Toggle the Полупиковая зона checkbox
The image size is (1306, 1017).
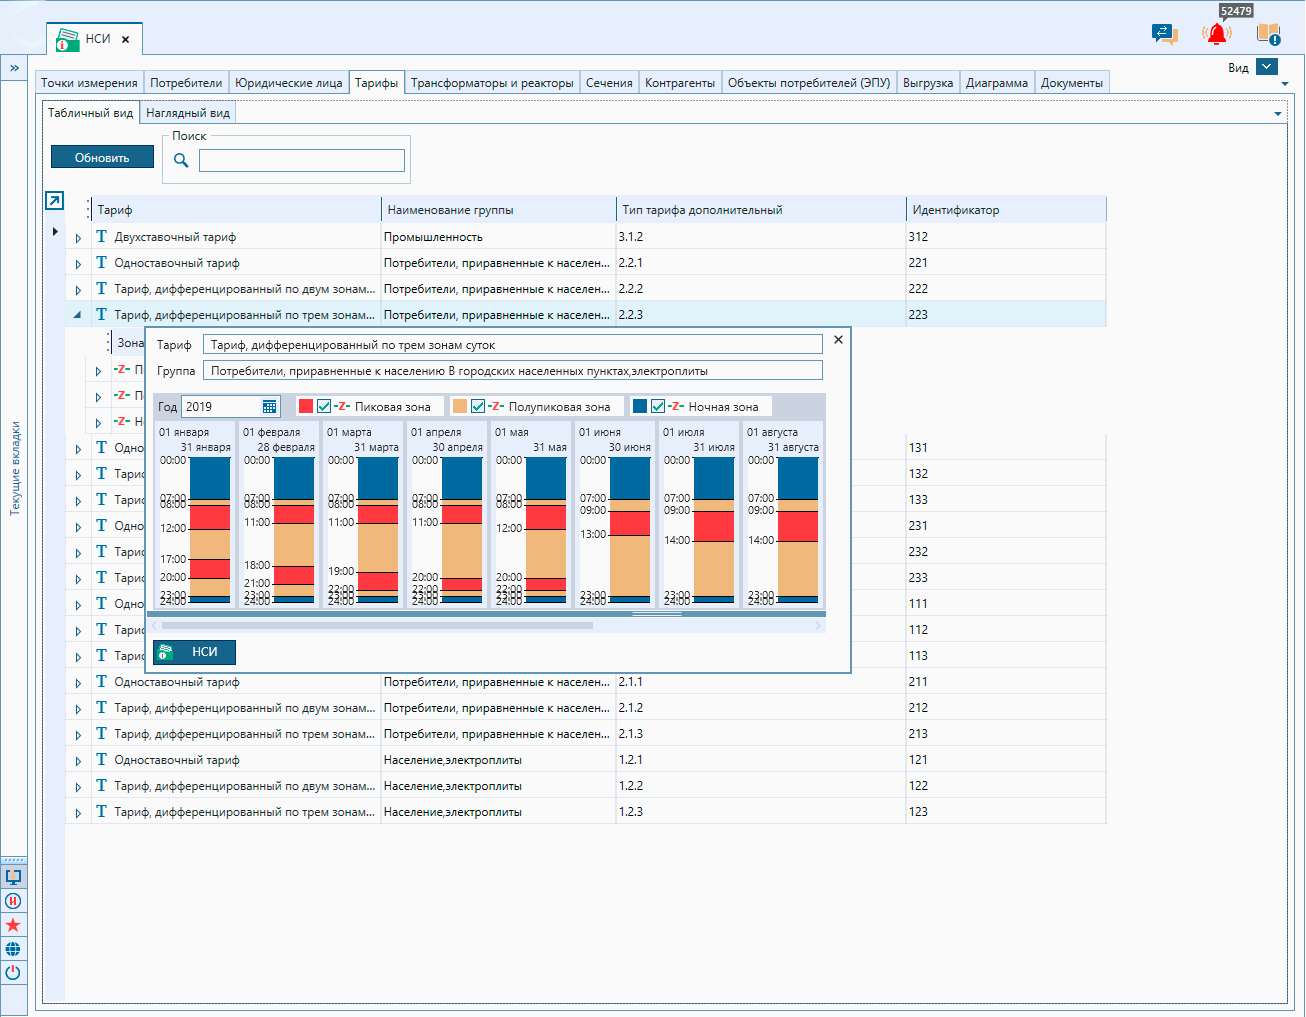(x=478, y=407)
